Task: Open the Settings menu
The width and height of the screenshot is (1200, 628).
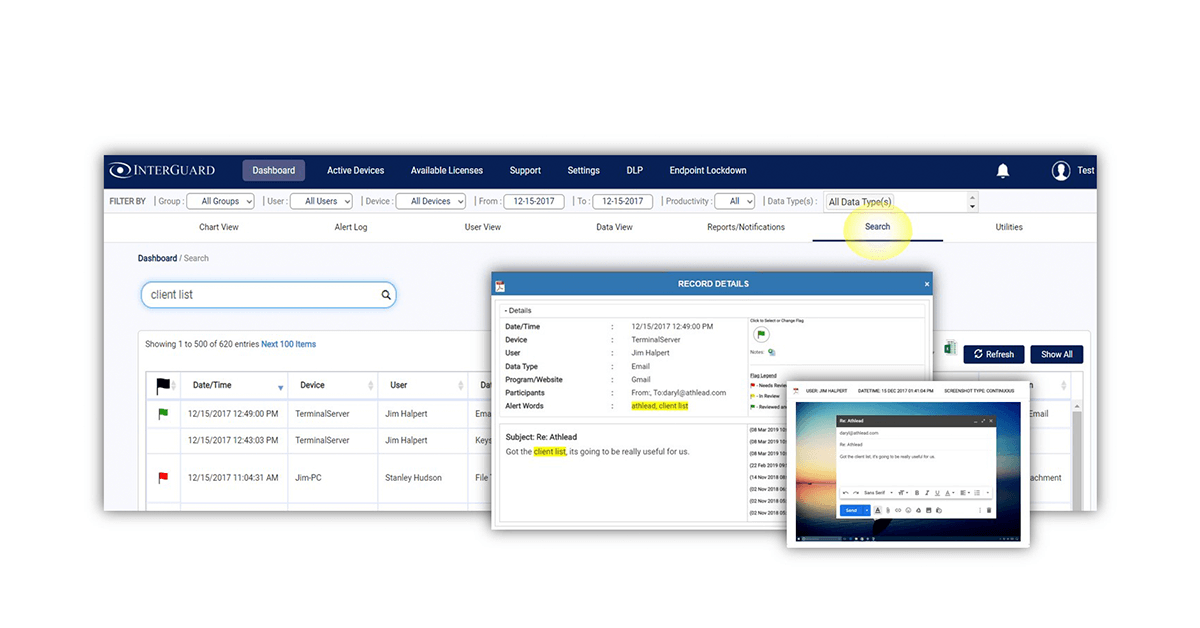Action: click(x=584, y=170)
